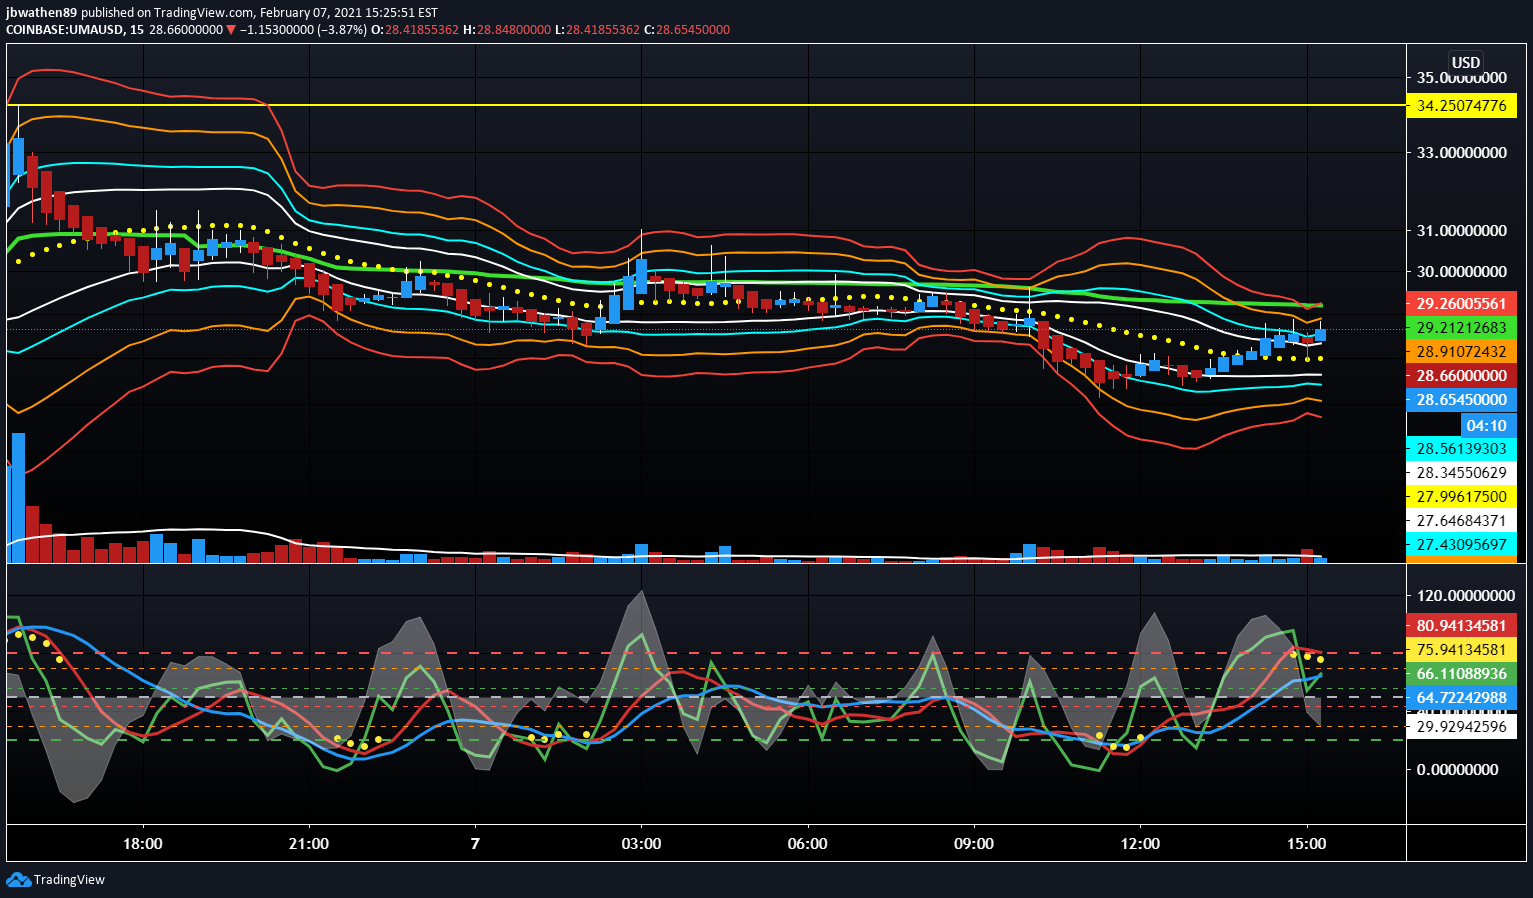The height and width of the screenshot is (898, 1533).
Task: Click the 35.00000000 price axis label
Action: [x=1461, y=78]
